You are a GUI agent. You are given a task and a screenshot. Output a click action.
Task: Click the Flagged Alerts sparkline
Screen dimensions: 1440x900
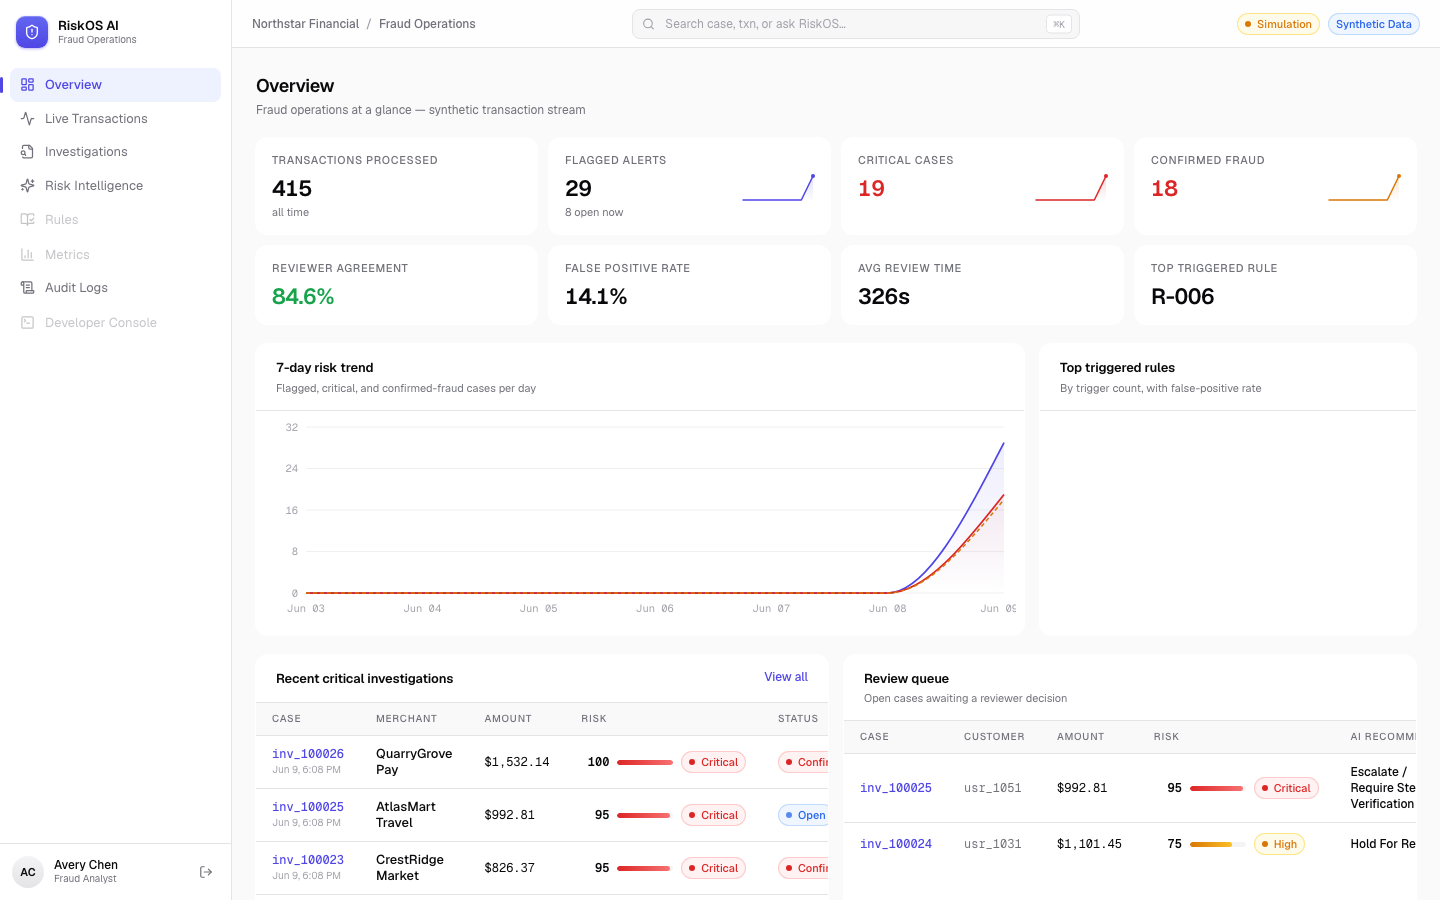coord(778,188)
